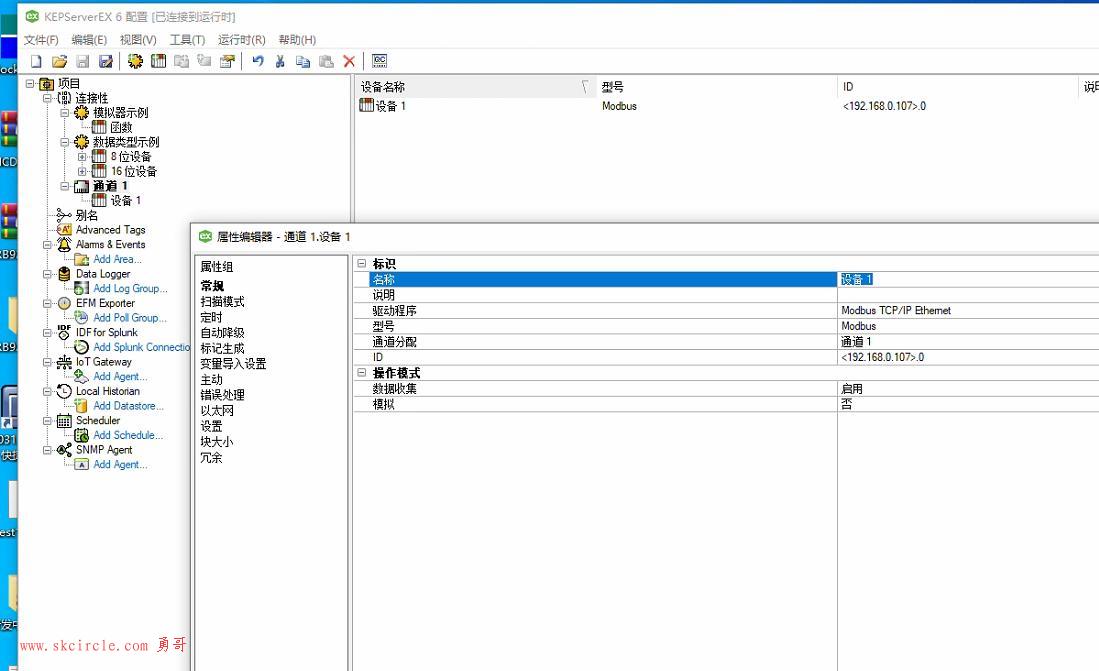1099x671 pixels.
Task: Collapse the Alarms & Events node
Action: pos(47,245)
